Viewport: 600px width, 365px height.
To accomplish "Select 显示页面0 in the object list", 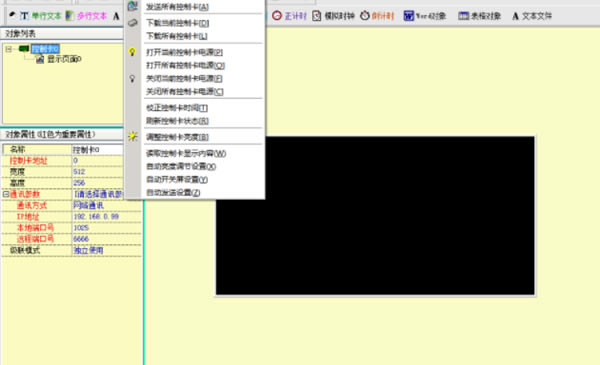I will [64, 59].
